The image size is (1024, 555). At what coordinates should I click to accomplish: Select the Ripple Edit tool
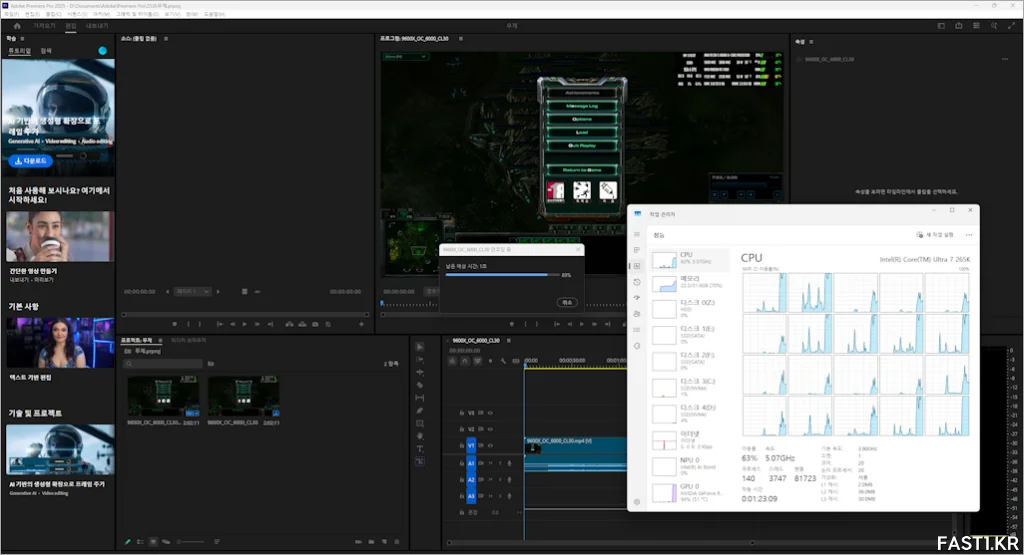point(420,372)
